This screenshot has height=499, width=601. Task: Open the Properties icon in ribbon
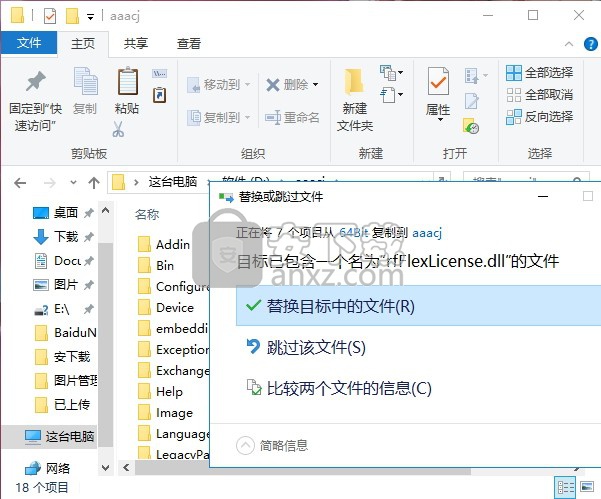coord(438,81)
